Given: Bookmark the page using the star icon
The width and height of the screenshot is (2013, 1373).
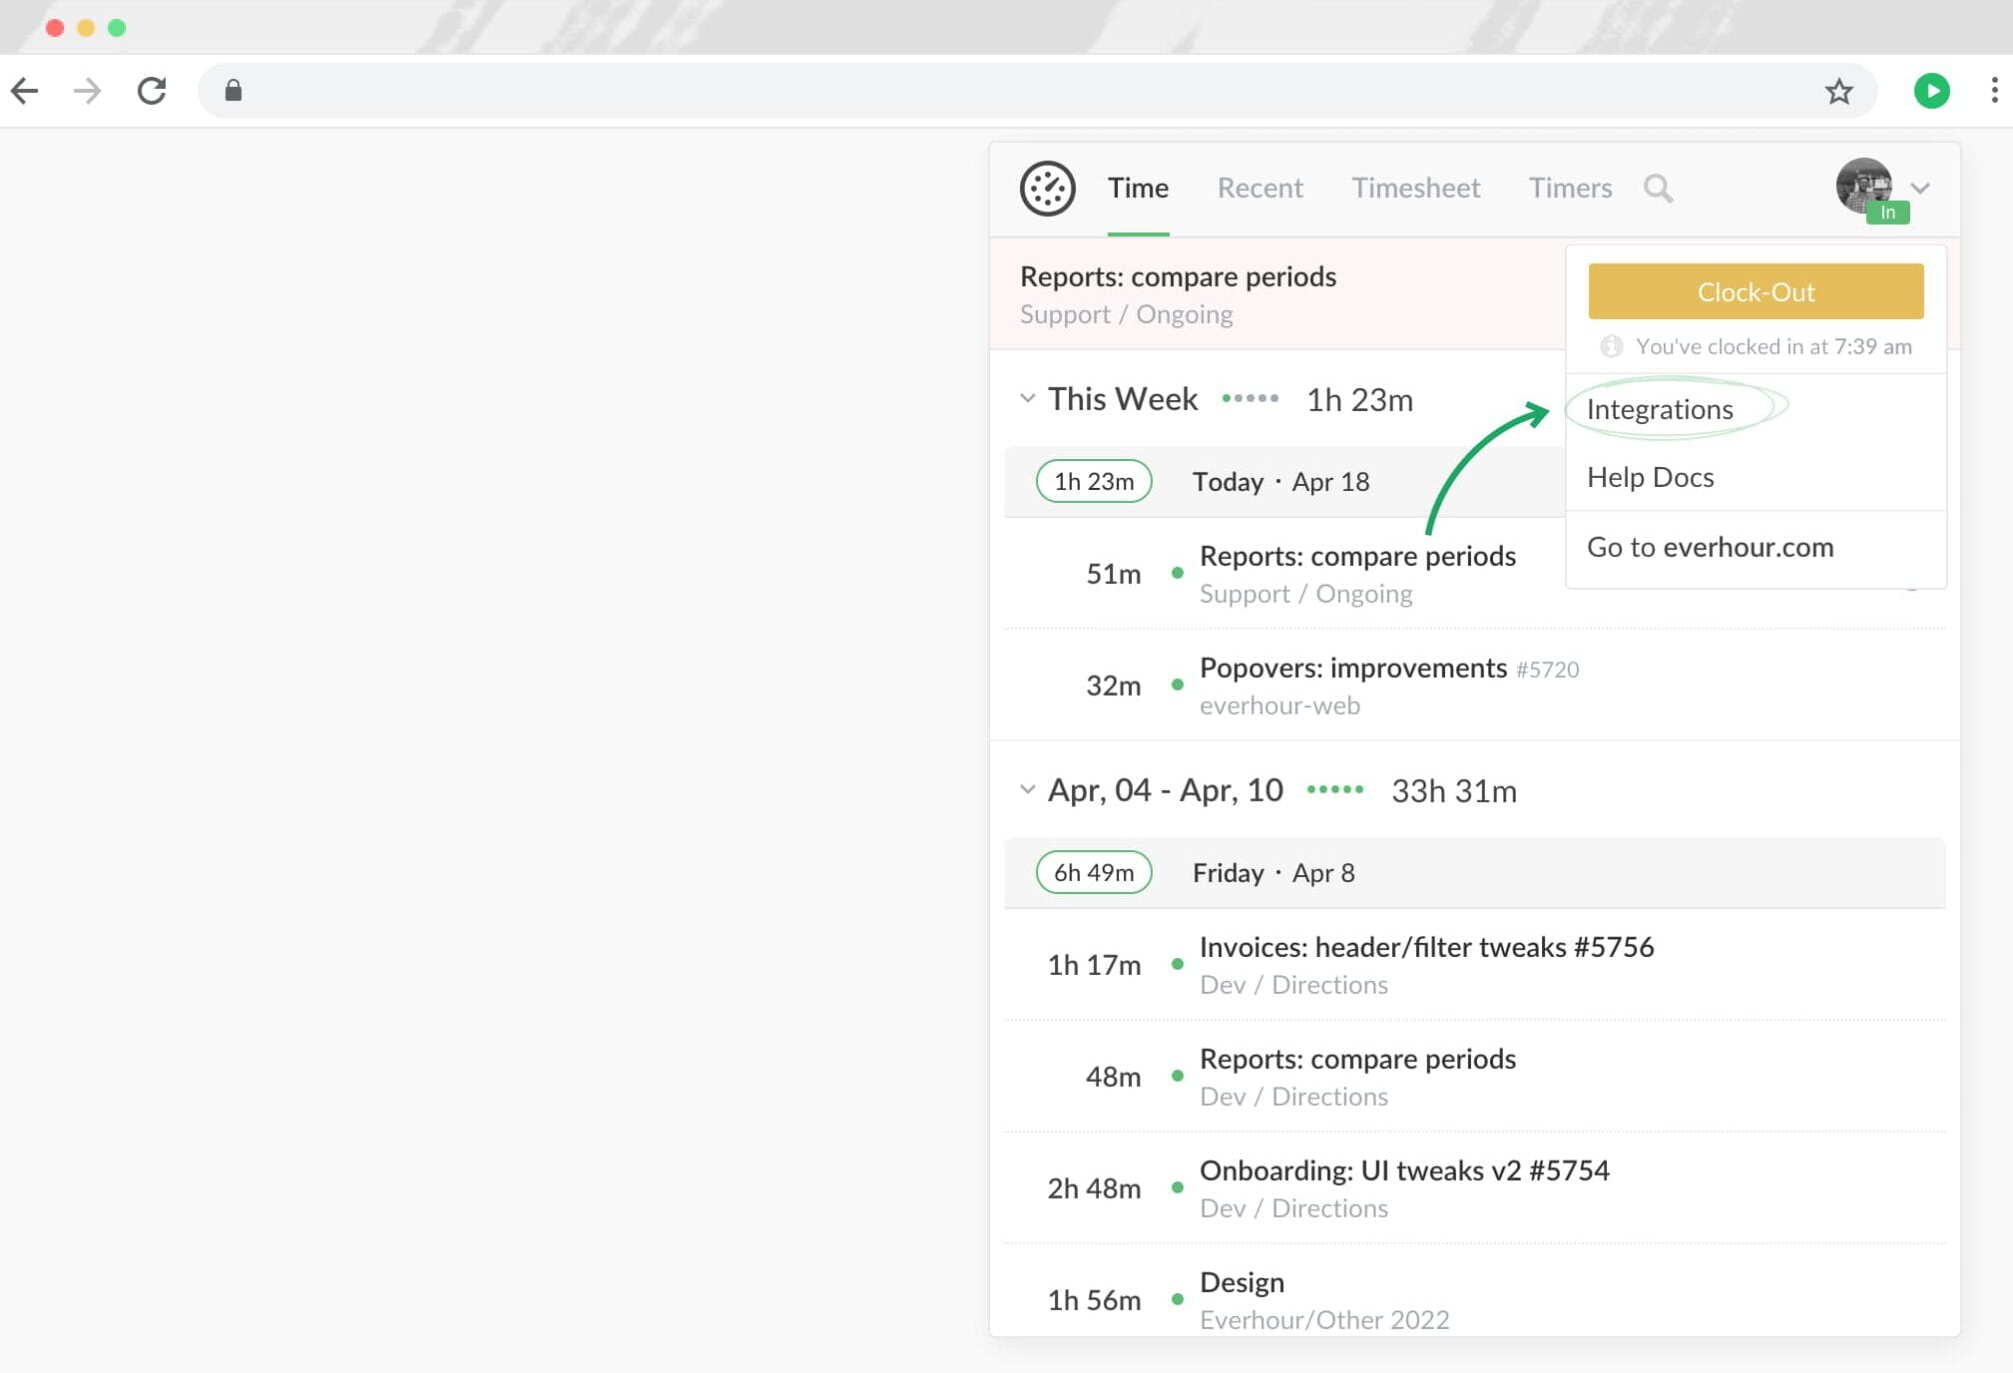Looking at the screenshot, I should [x=1839, y=91].
